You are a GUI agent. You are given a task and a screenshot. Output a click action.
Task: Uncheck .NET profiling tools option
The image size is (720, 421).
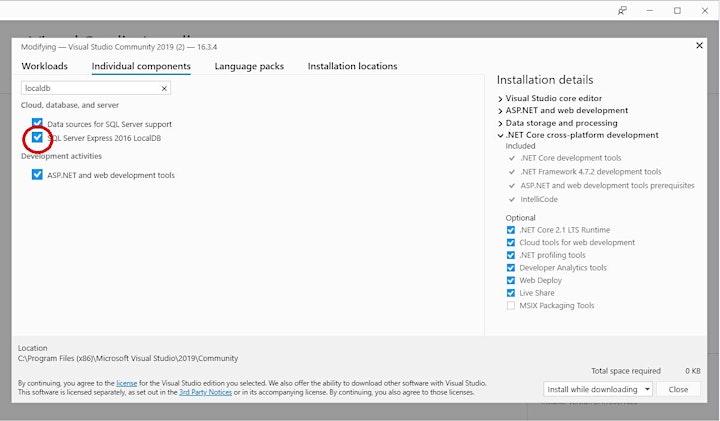(511, 255)
